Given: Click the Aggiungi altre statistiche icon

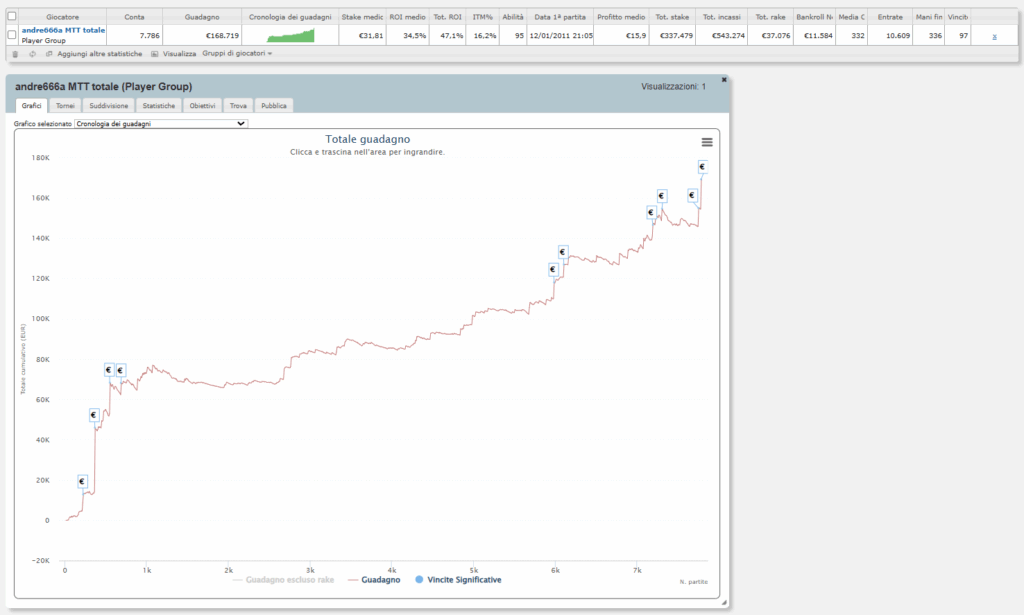Looking at the screenshot, I should tap(49, 54).
